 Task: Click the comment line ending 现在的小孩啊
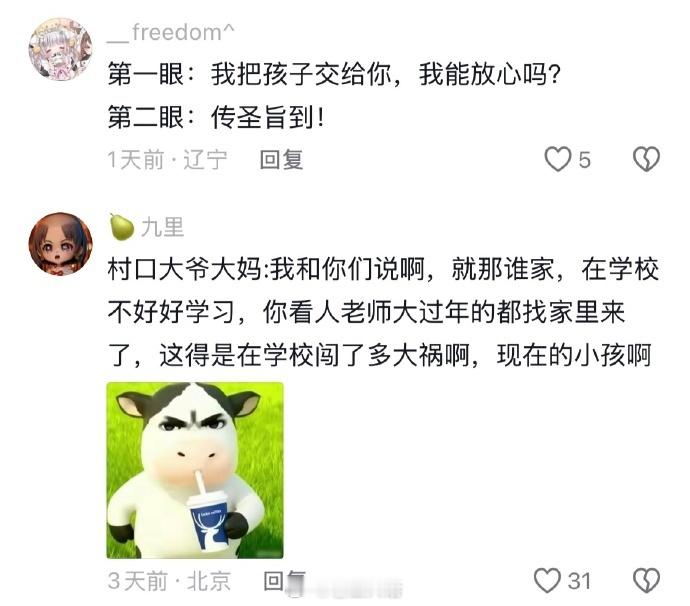pyautogui.click(x=379, y=355)
